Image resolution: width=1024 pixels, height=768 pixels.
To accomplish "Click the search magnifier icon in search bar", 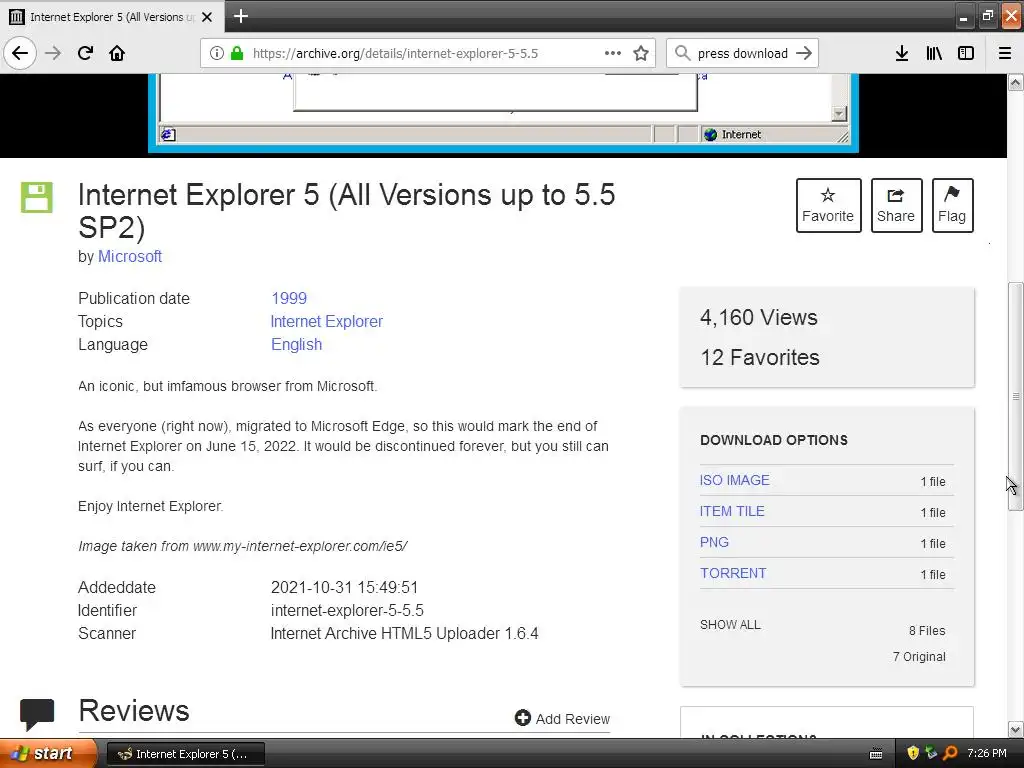I will [682, 54].
